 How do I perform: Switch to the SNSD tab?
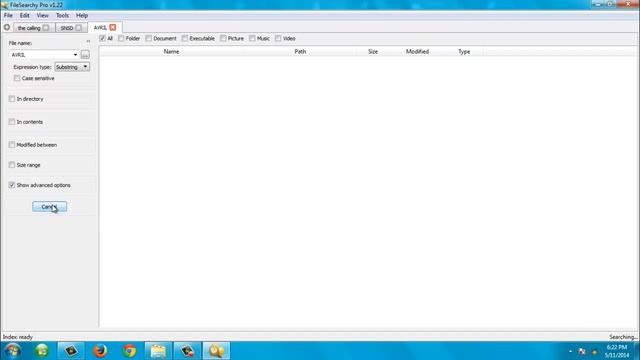pyautogui.click(x=67, y=28)
